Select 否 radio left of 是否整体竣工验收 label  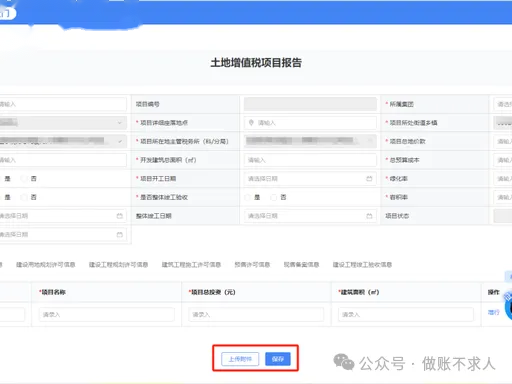(24, 197)
